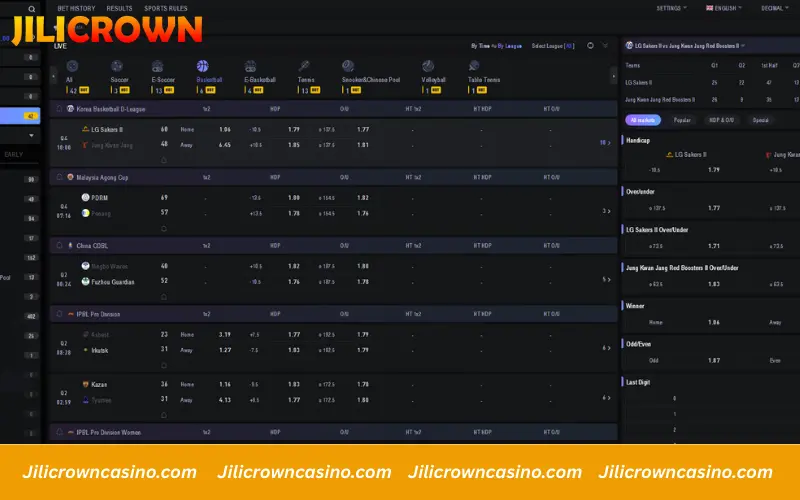
Task: Open Bet History menu
Action: [x=76, y=8]
